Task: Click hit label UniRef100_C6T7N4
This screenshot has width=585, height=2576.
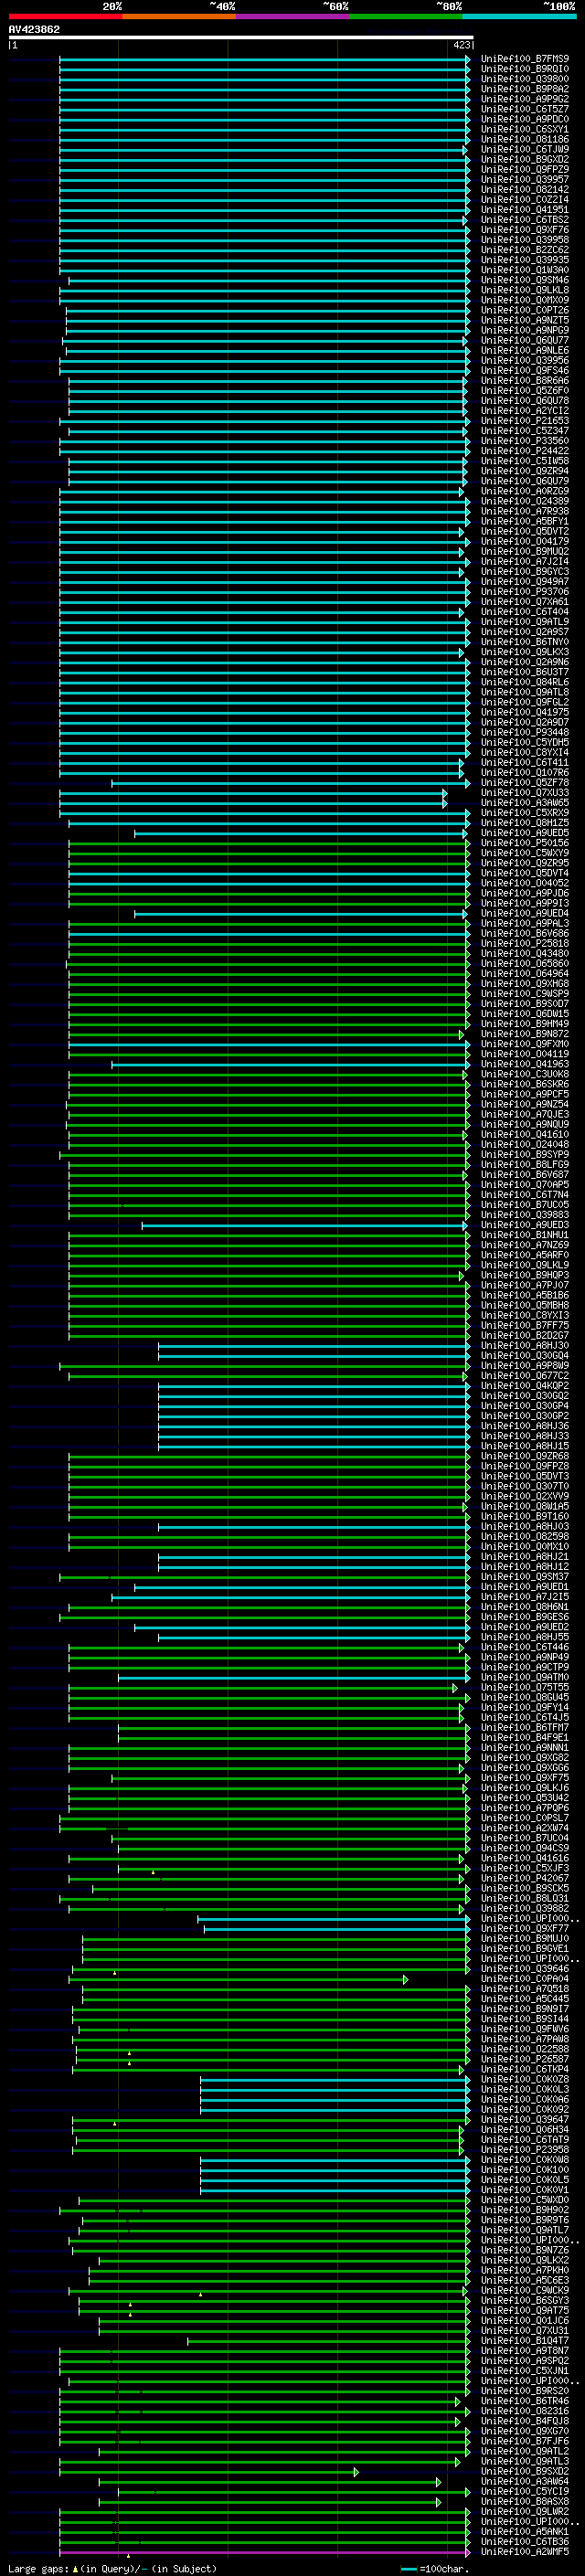Action: [x=525, y=1194]
